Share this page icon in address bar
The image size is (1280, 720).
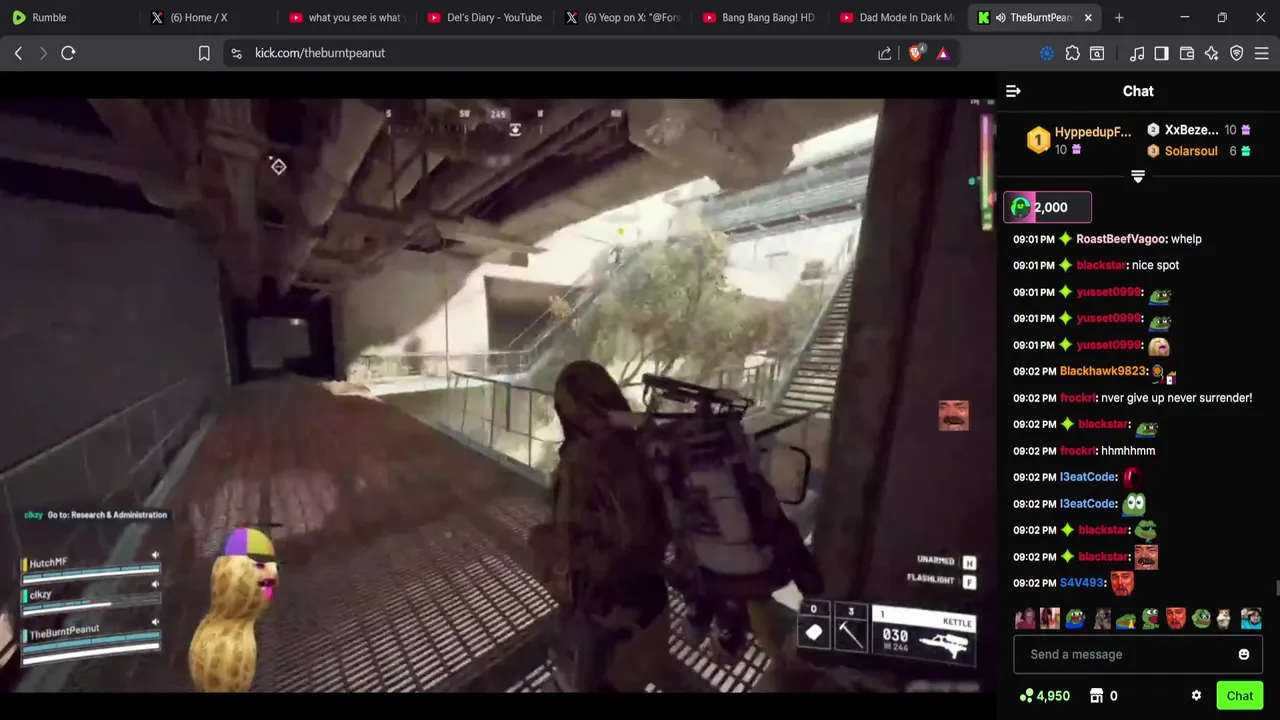tap(885, 53)
